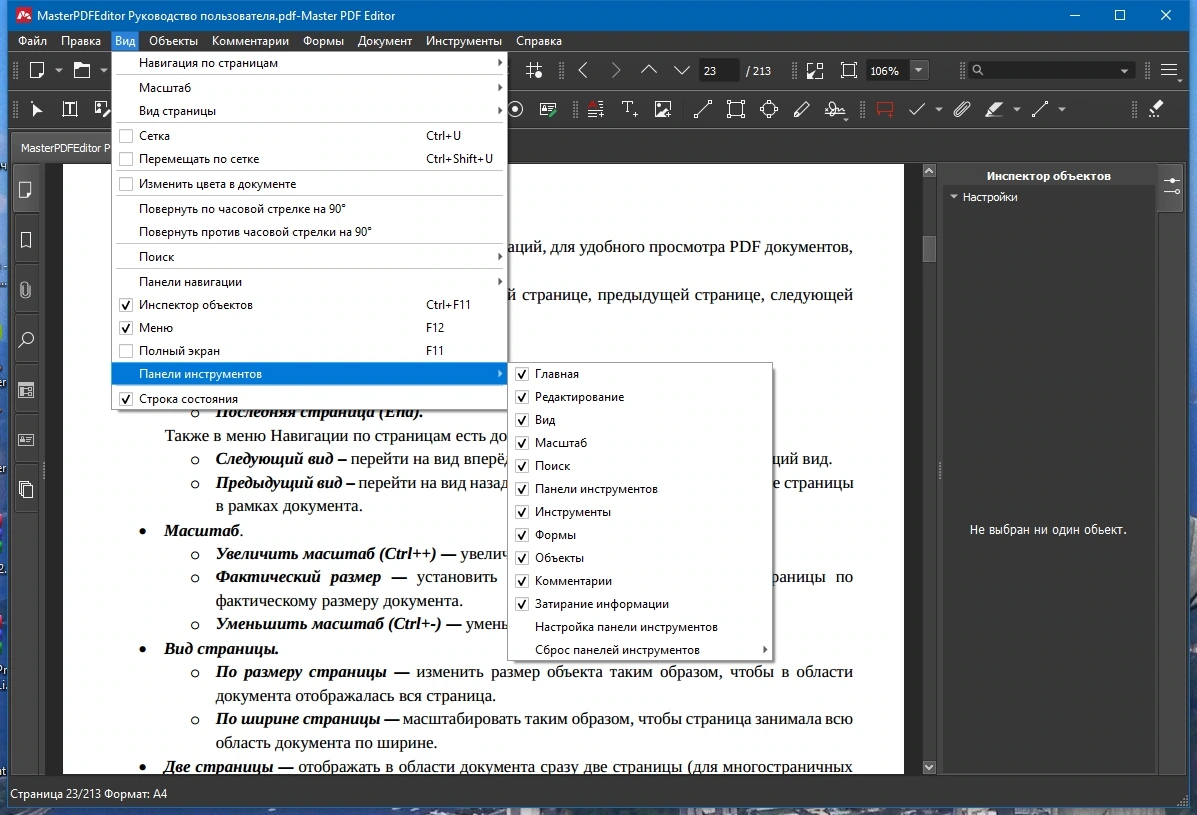
Task: Open the Правка menu
Action: [x=81, y=40]
